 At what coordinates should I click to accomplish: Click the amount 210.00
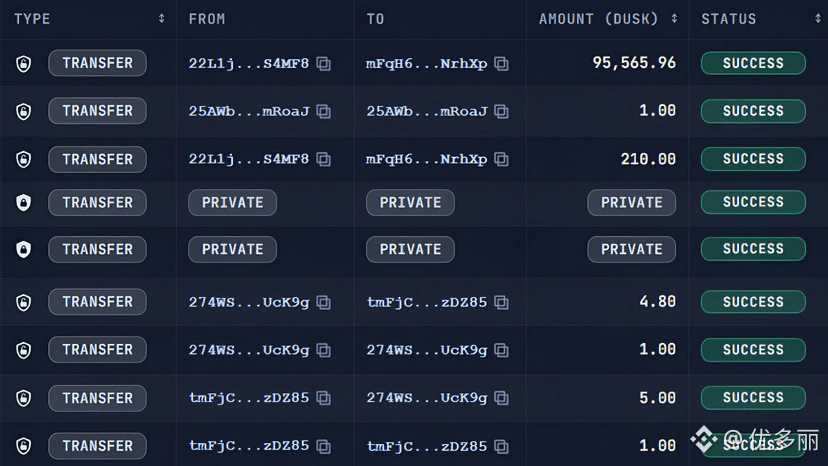click(648, 159)
